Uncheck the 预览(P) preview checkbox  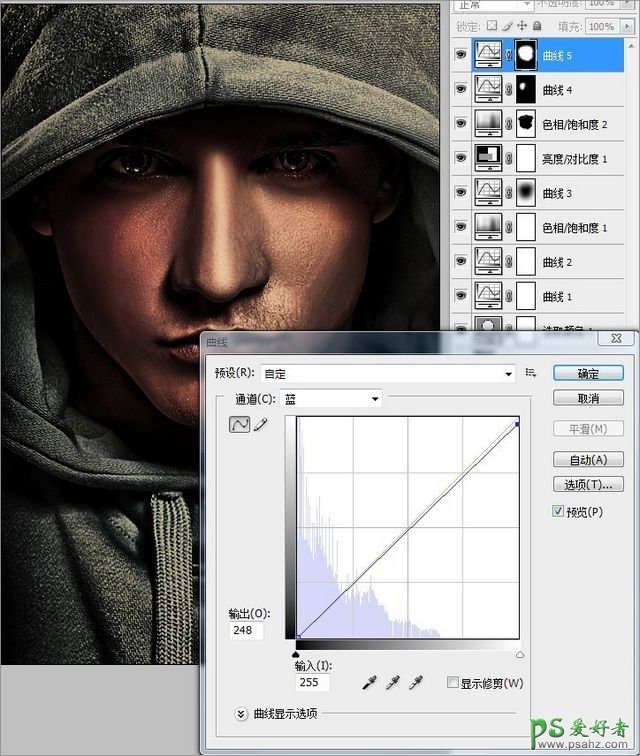tap(559, 512)
